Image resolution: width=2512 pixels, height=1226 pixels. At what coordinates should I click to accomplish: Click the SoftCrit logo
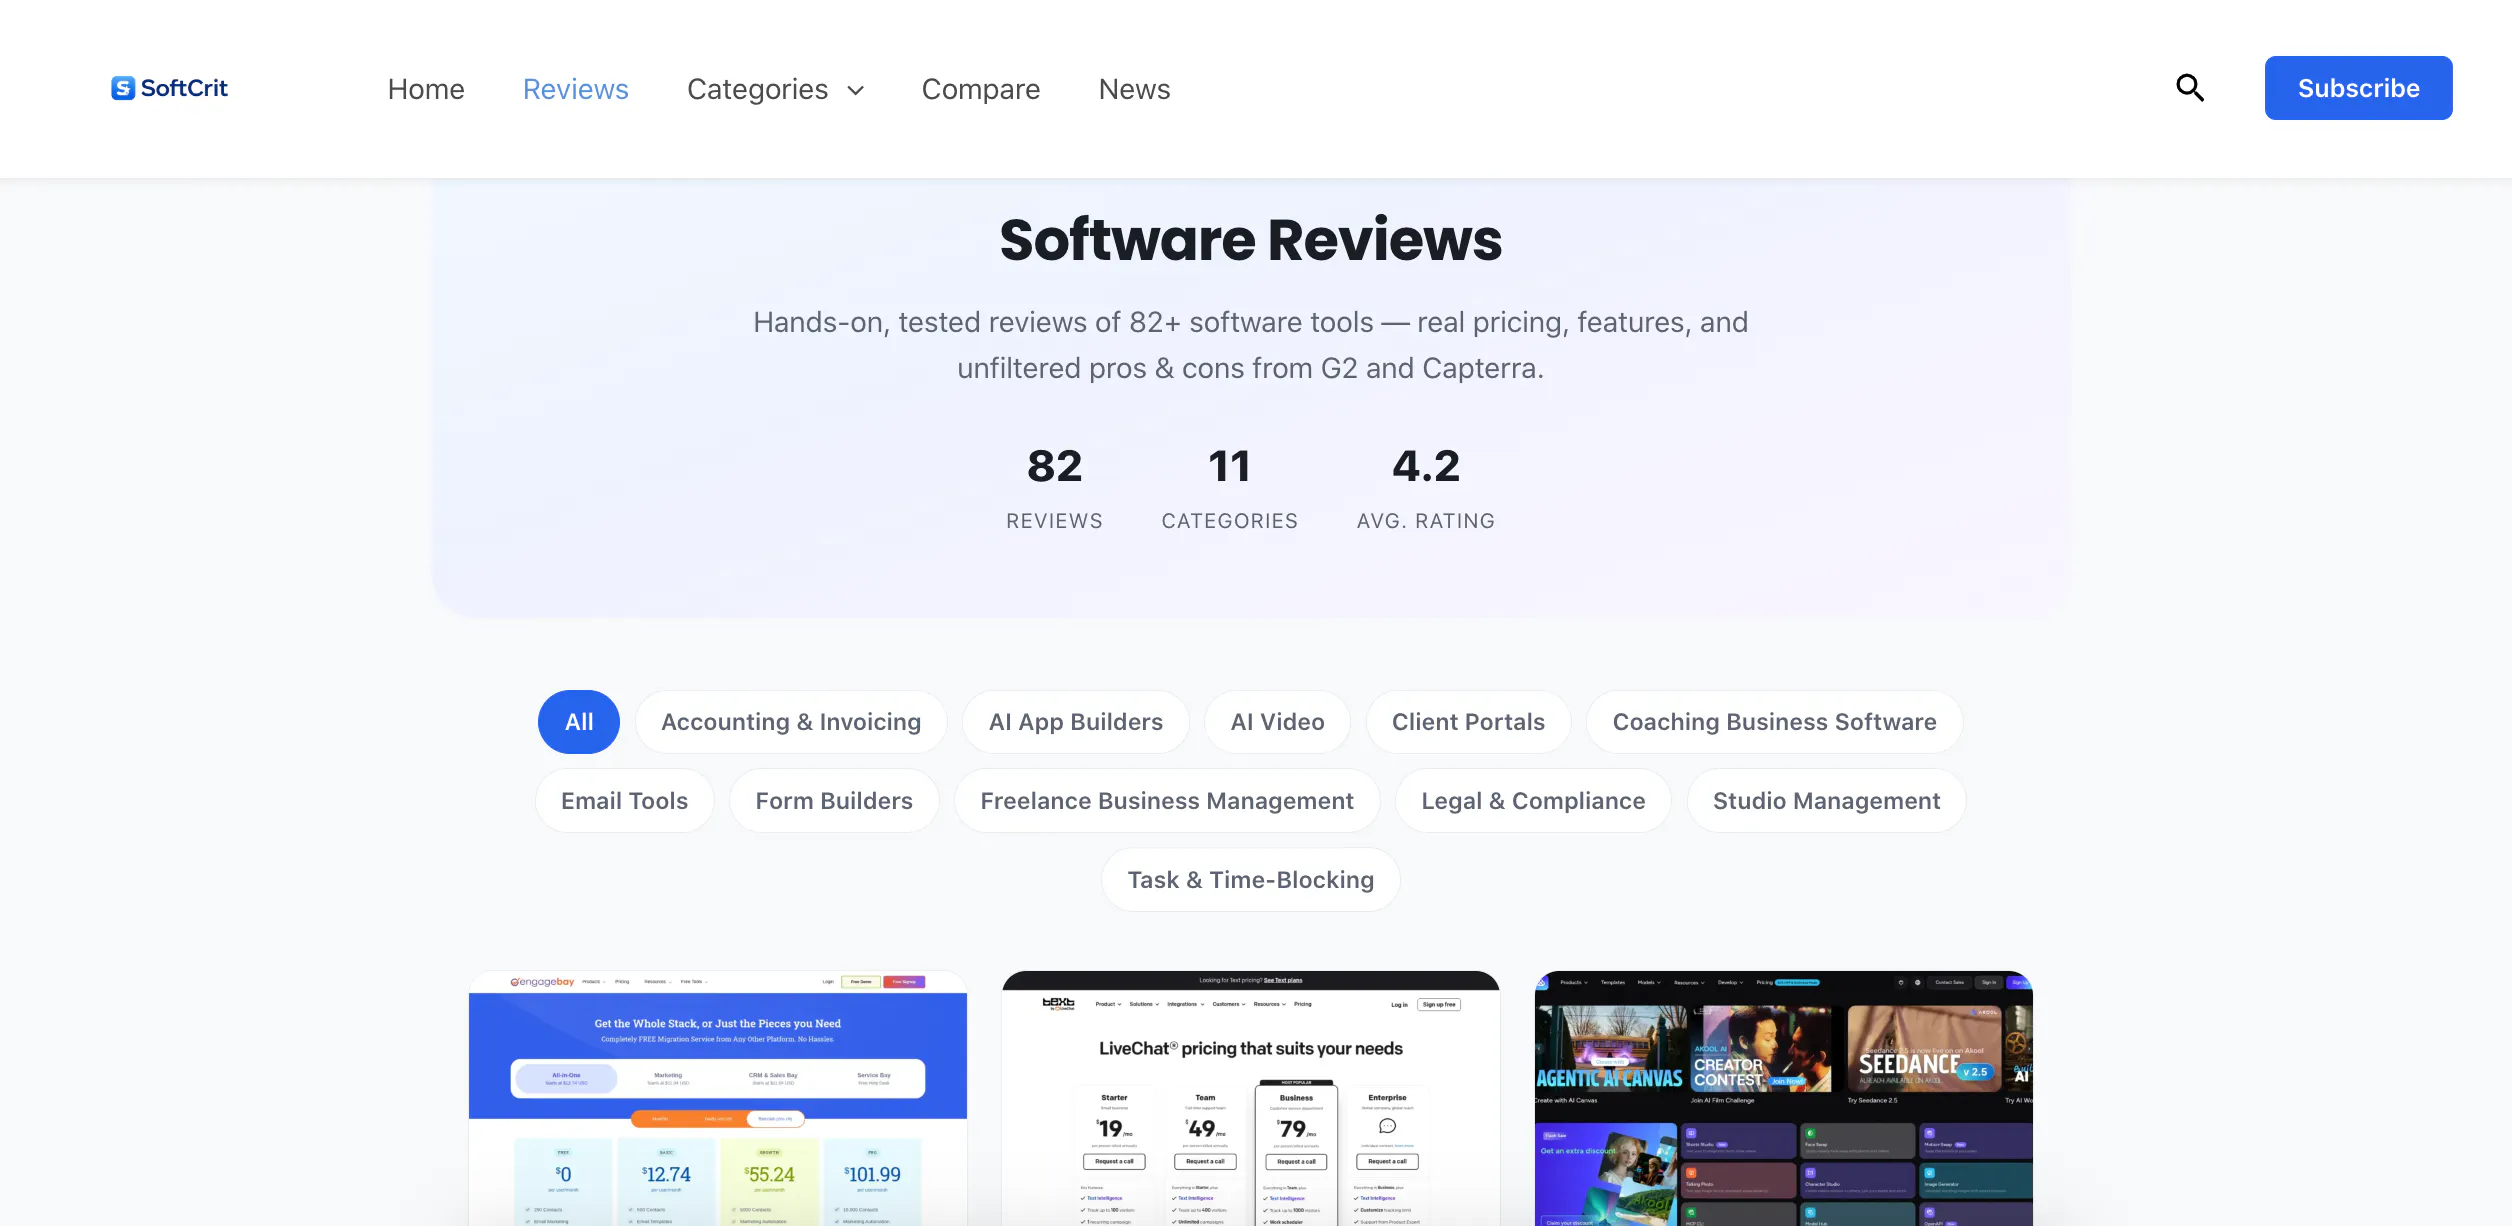click(169, 88)
